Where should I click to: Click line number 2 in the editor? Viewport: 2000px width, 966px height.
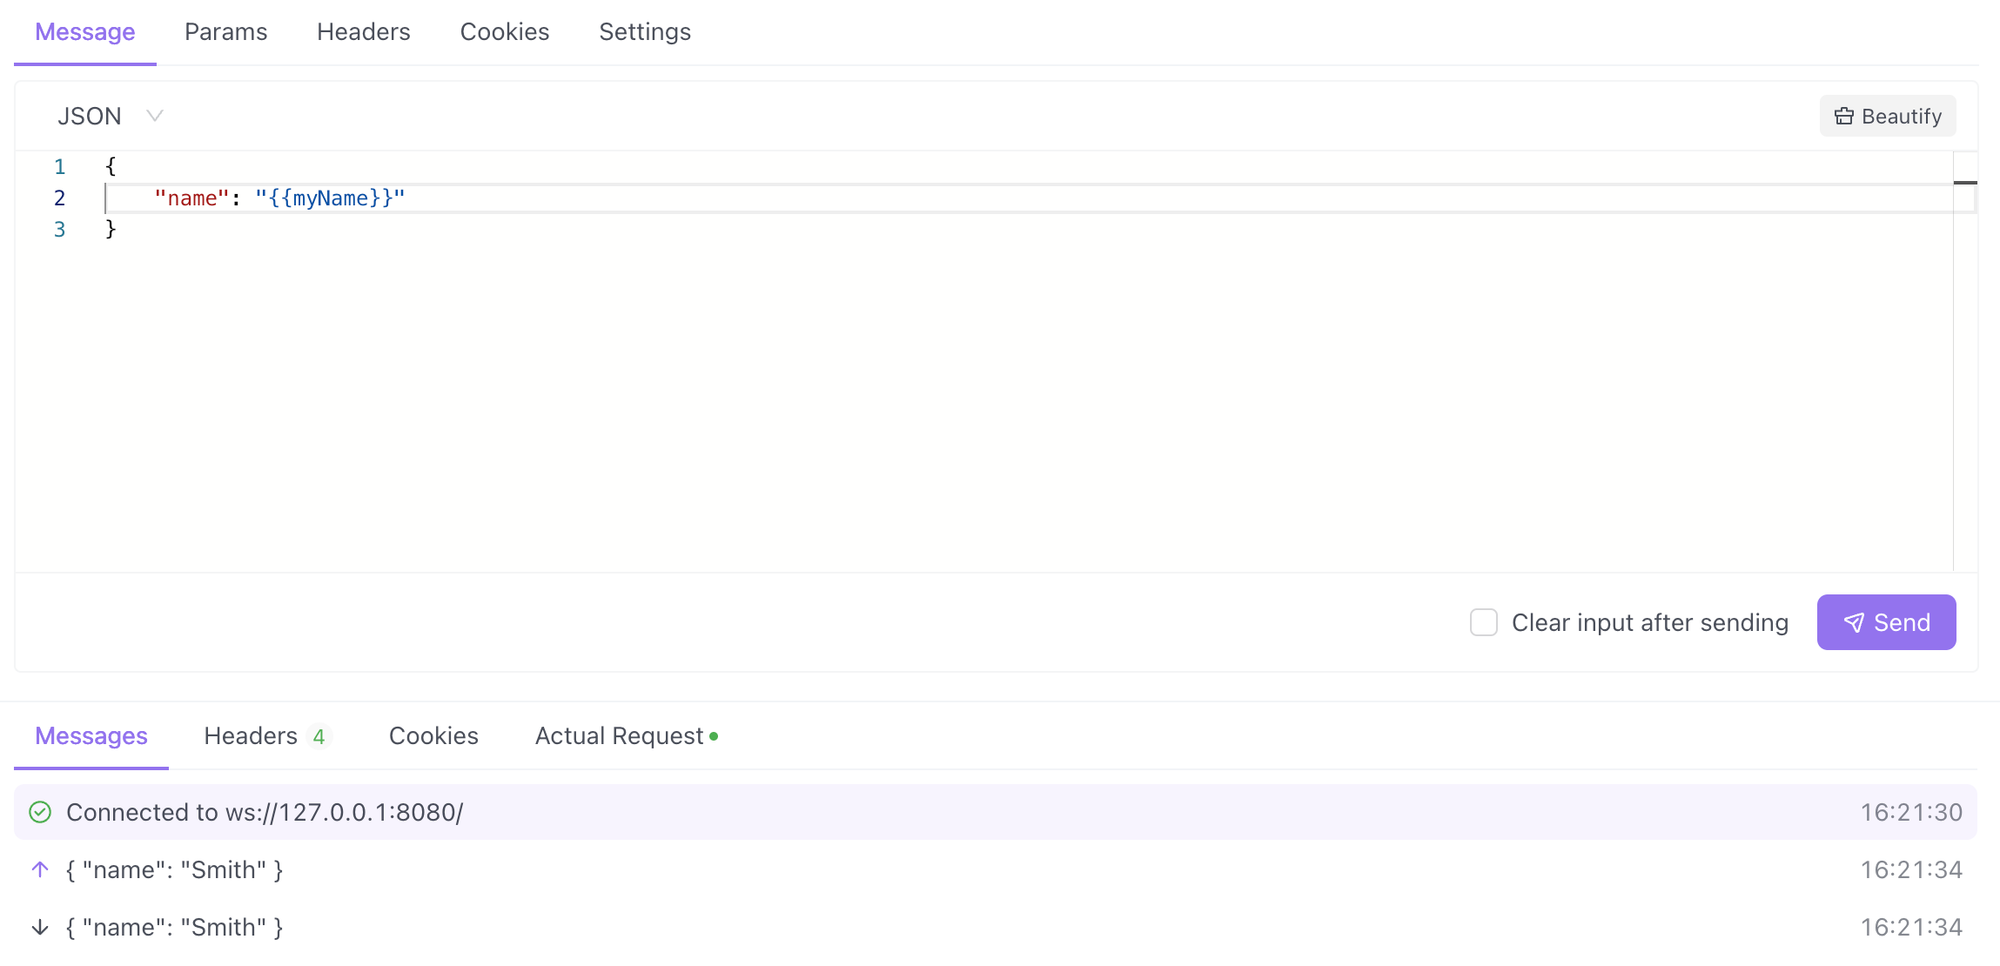pyautogui.click(x=59, y=198)
